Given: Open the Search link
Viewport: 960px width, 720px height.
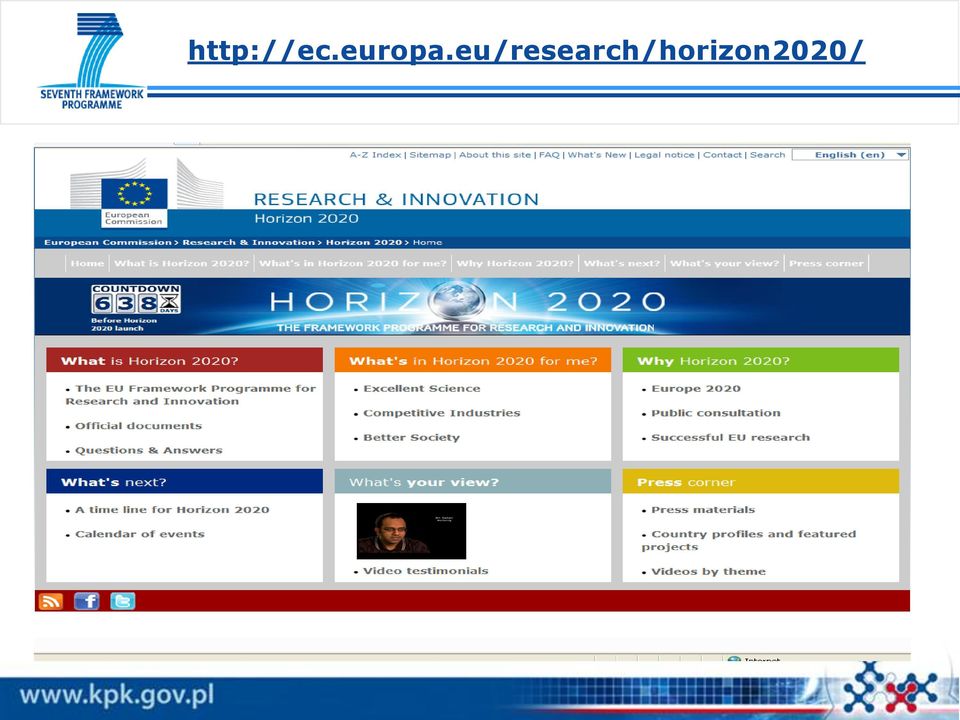Looking at the screenshot, I should click(767, 155).
